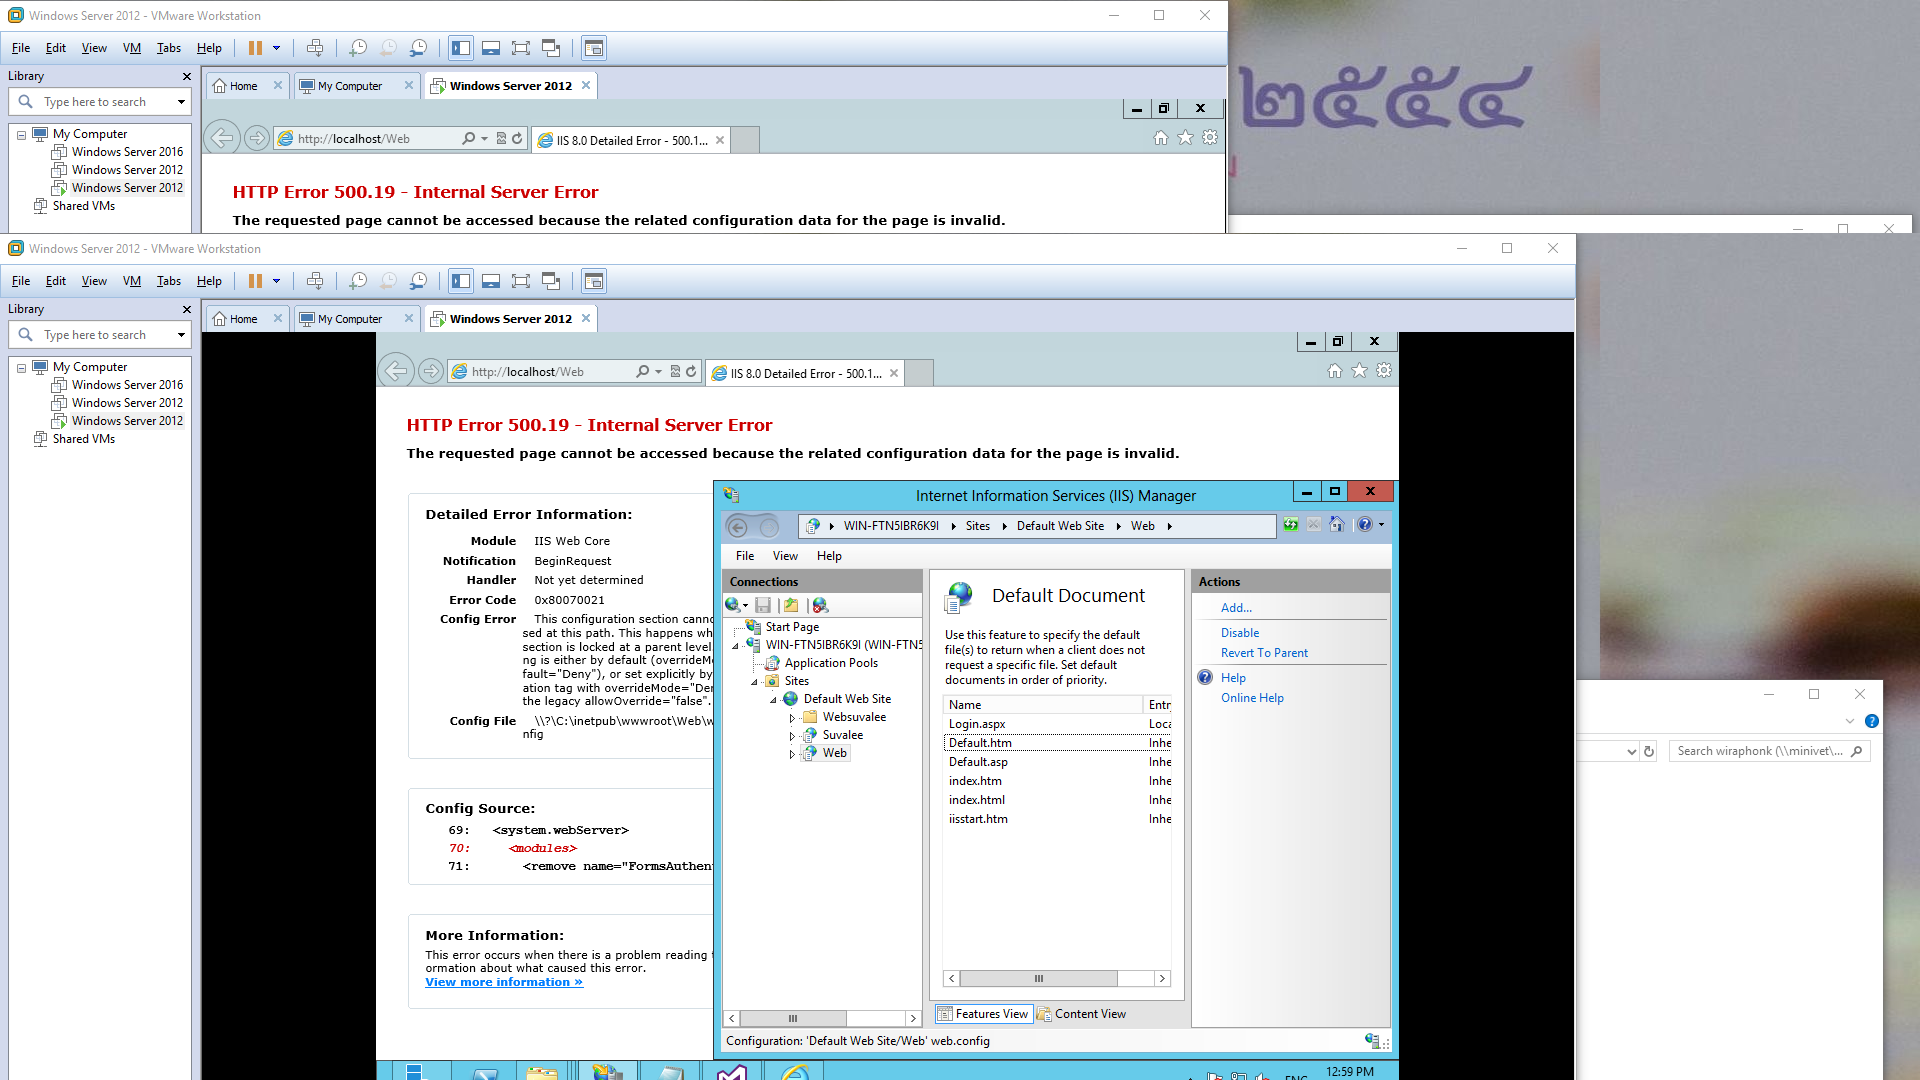Expand the Suvalee application node
The width and height of the screenshot is (1920, 1080).
792,736
